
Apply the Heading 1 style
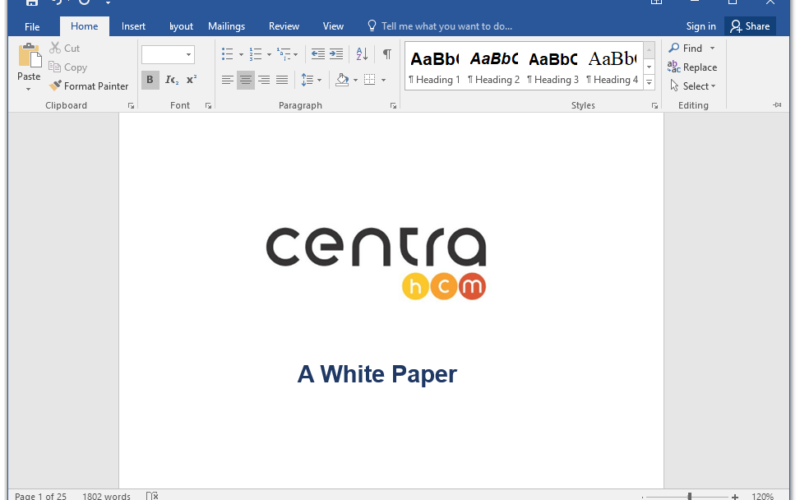434,66
